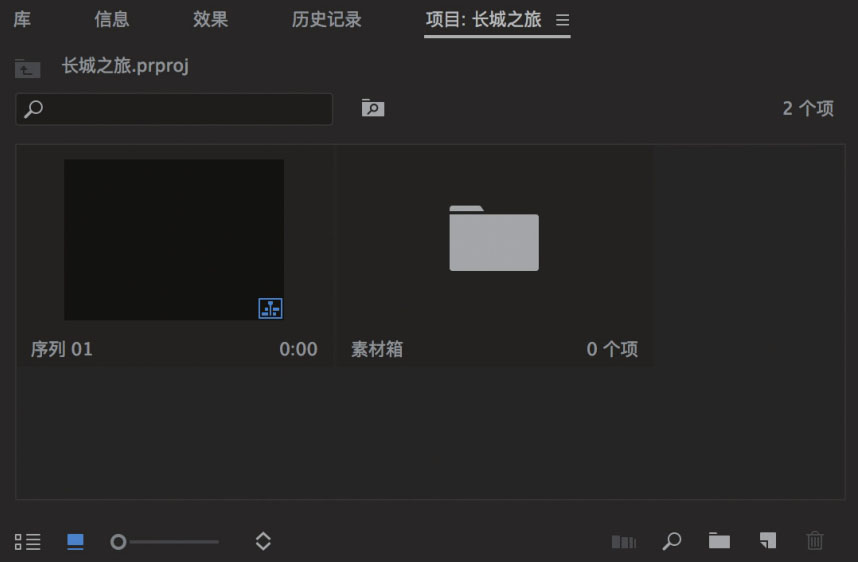Image resolution: width=858 pixels, height=562 pixels.
Task: Open the 历史记录 tab
Action: coord(326,19)
